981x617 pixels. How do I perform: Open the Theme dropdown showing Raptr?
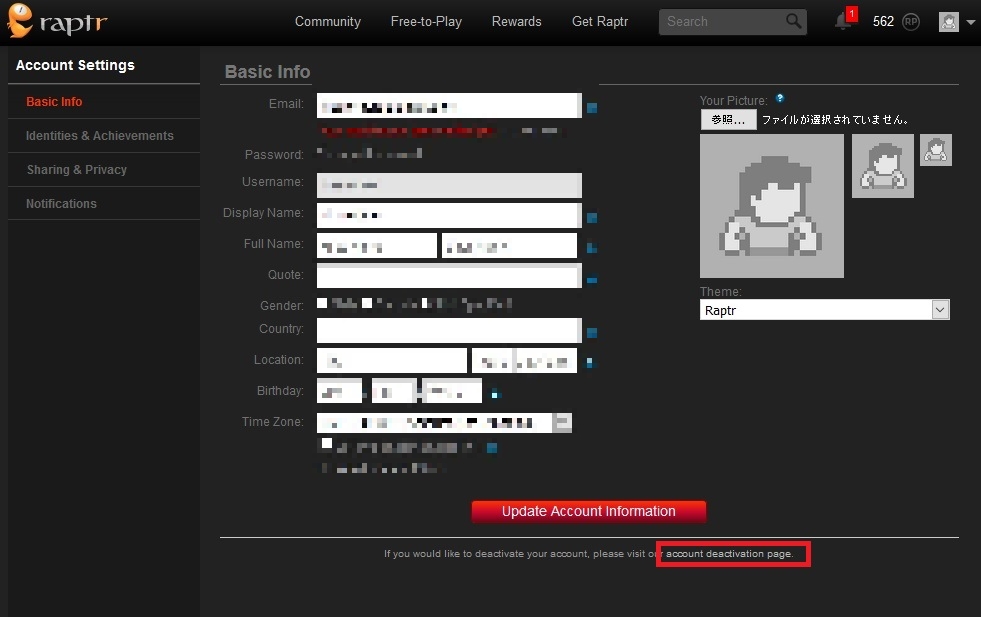pyautogui.click(x=825, y=310)
